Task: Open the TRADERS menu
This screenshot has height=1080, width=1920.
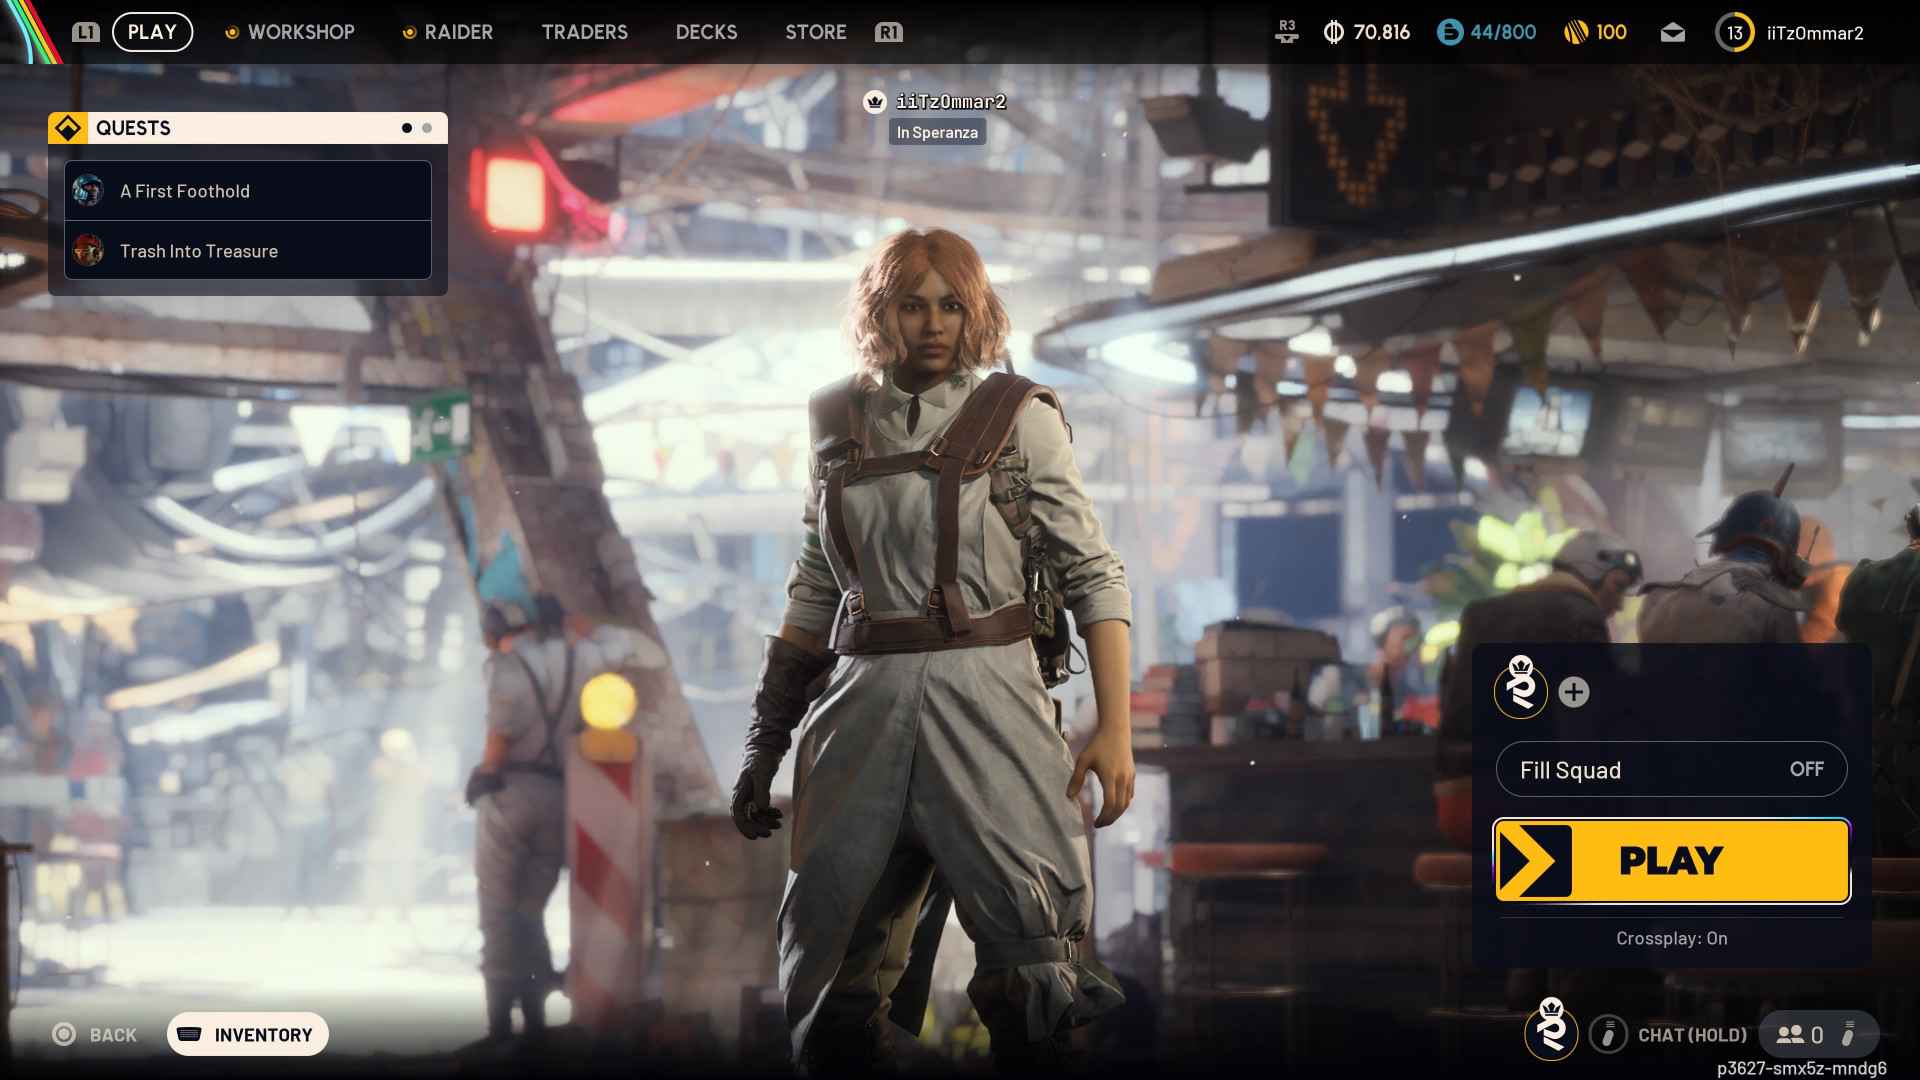Action: 585,31
